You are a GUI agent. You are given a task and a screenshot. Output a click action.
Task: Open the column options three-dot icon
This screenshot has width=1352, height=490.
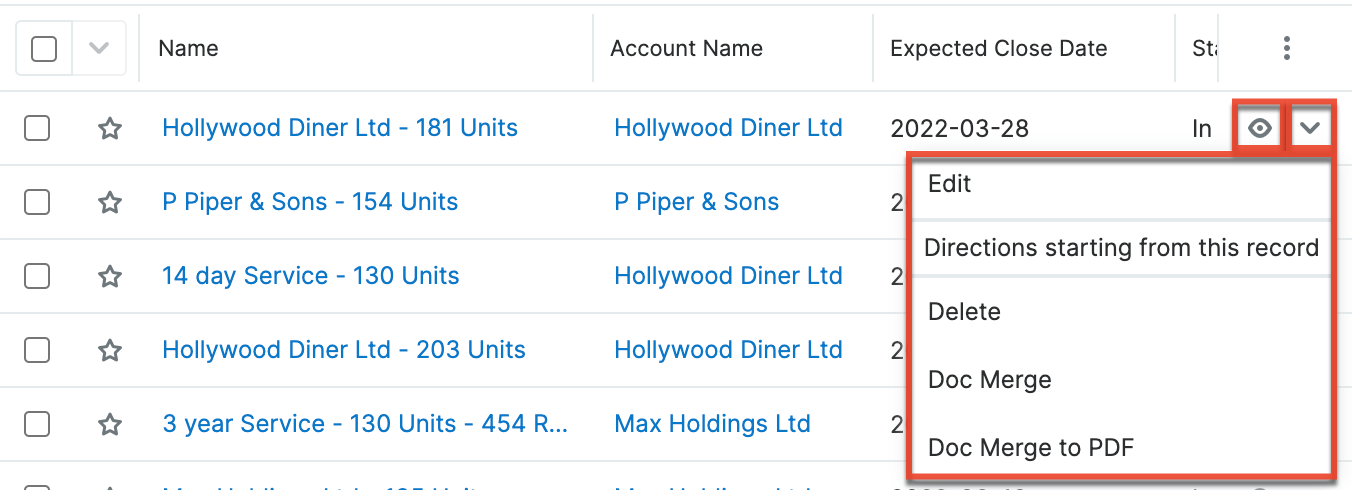click(x=1287, y=48)
